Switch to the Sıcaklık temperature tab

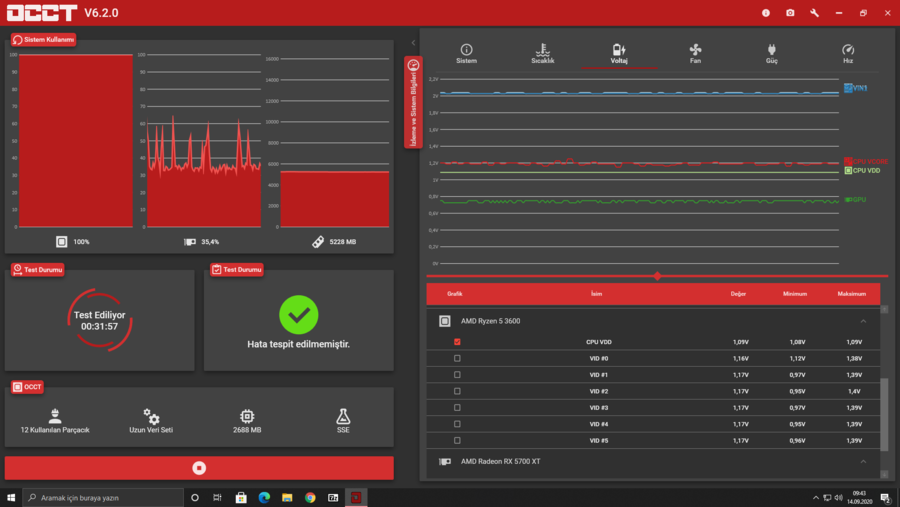click(x=542, y=53)
